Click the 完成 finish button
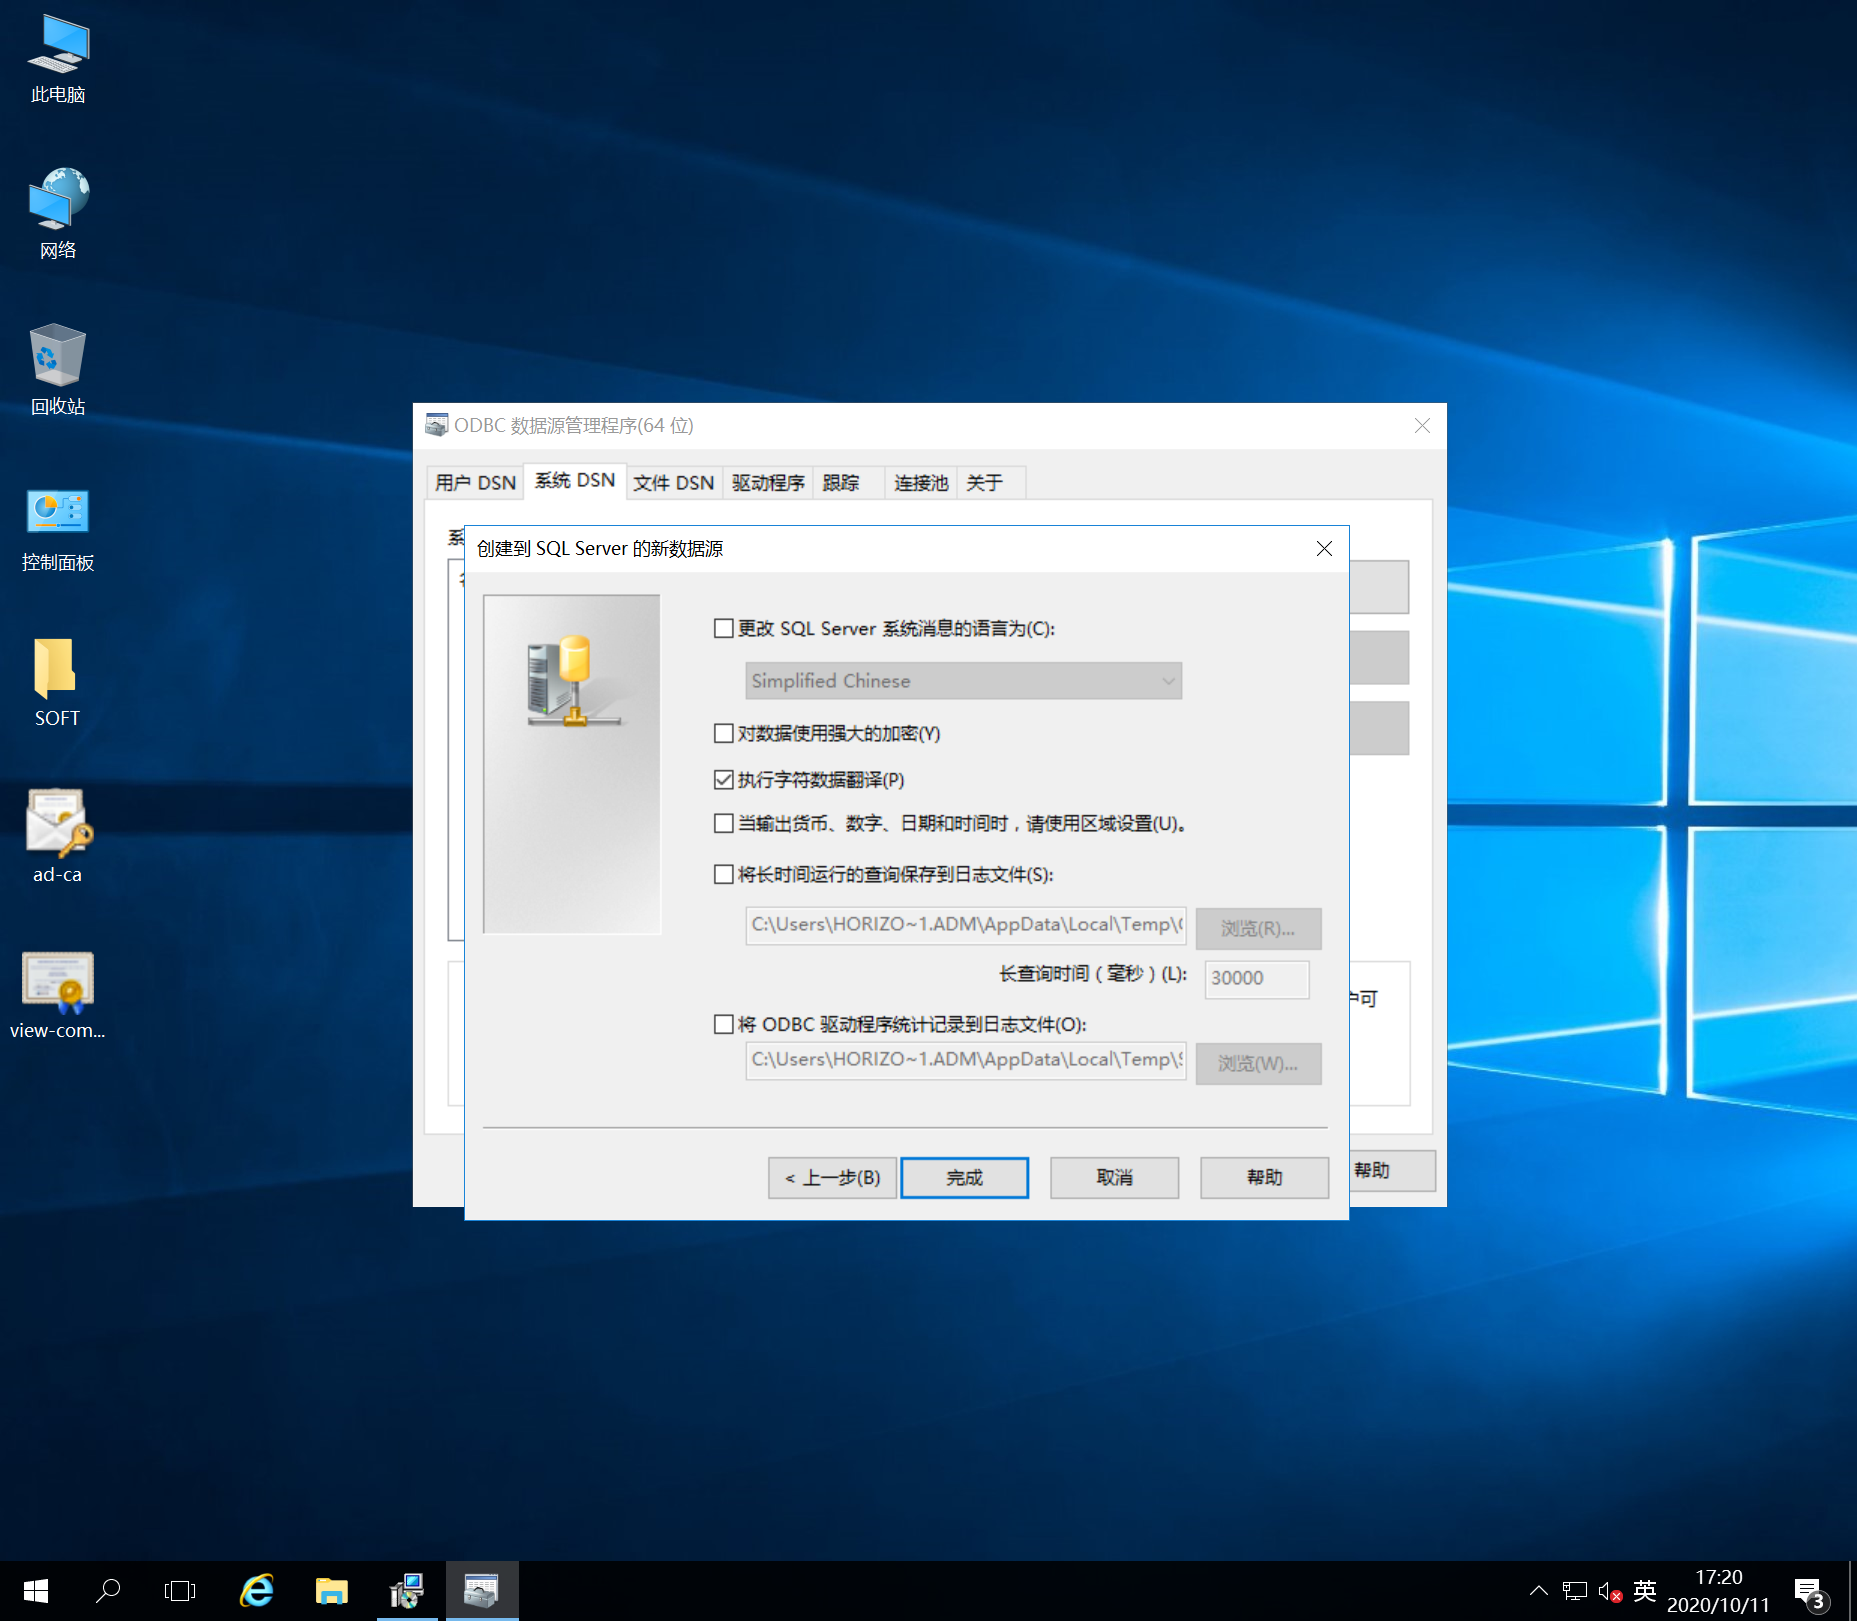The width and height of the screenshot is (1857, 1621). [x=965, y=1178]
